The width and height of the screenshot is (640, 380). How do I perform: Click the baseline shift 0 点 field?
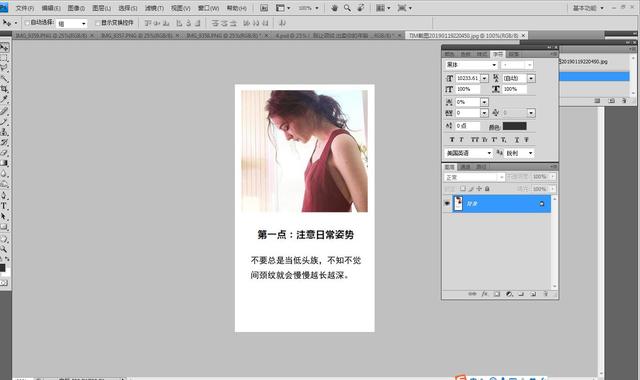468,126
